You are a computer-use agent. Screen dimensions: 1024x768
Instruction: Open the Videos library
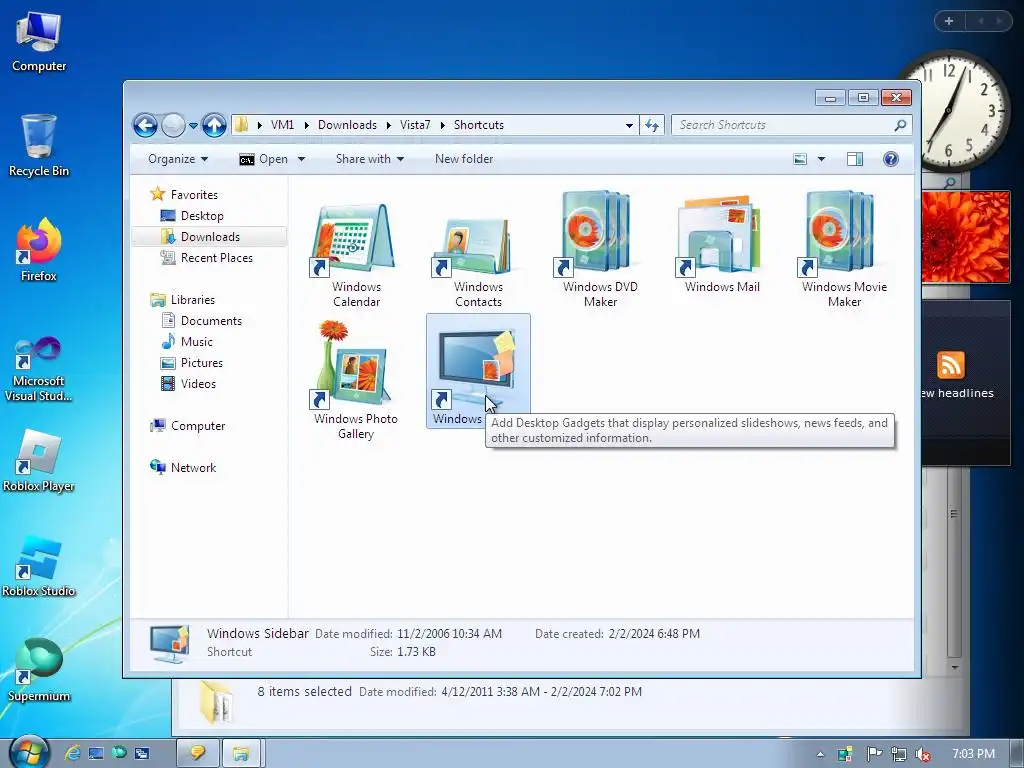tap(198, 383)
